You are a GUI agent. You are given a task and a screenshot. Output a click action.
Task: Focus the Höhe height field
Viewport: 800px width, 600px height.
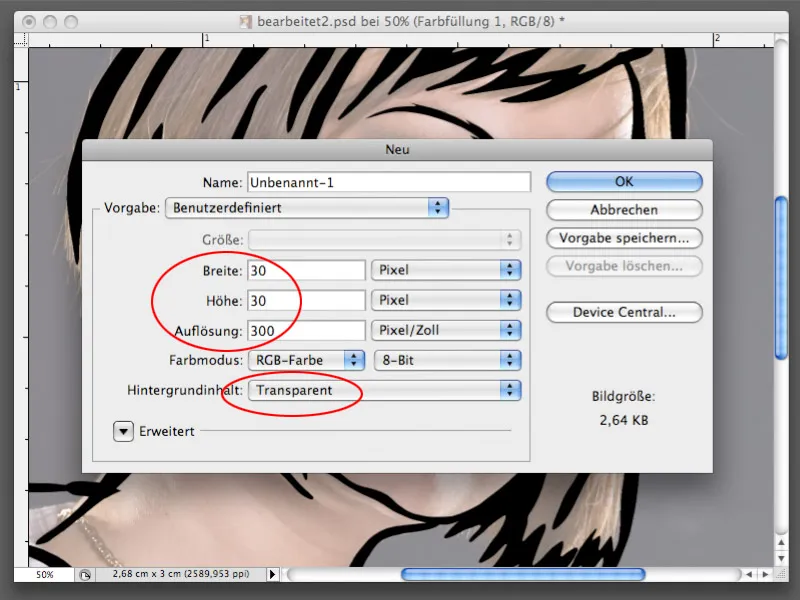coord(307,301)
